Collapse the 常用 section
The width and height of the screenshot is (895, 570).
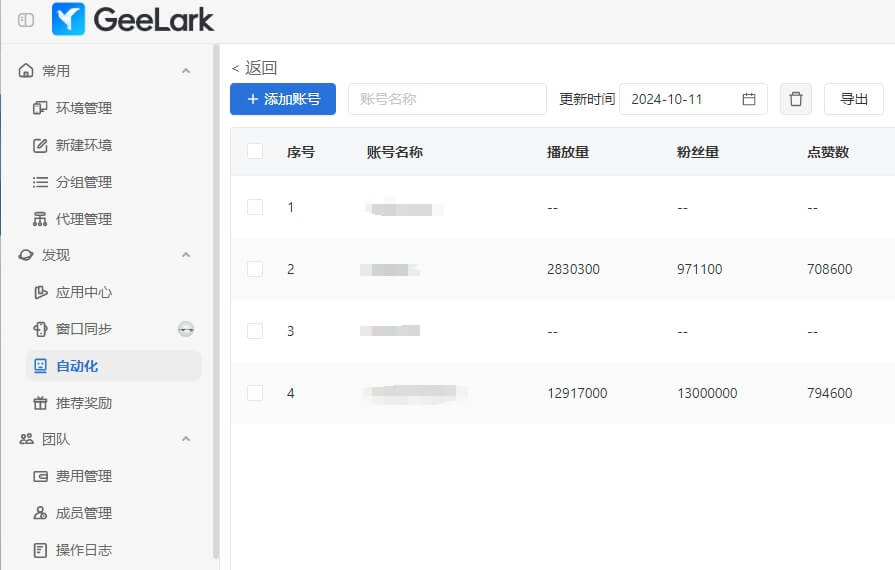point(185,71)
